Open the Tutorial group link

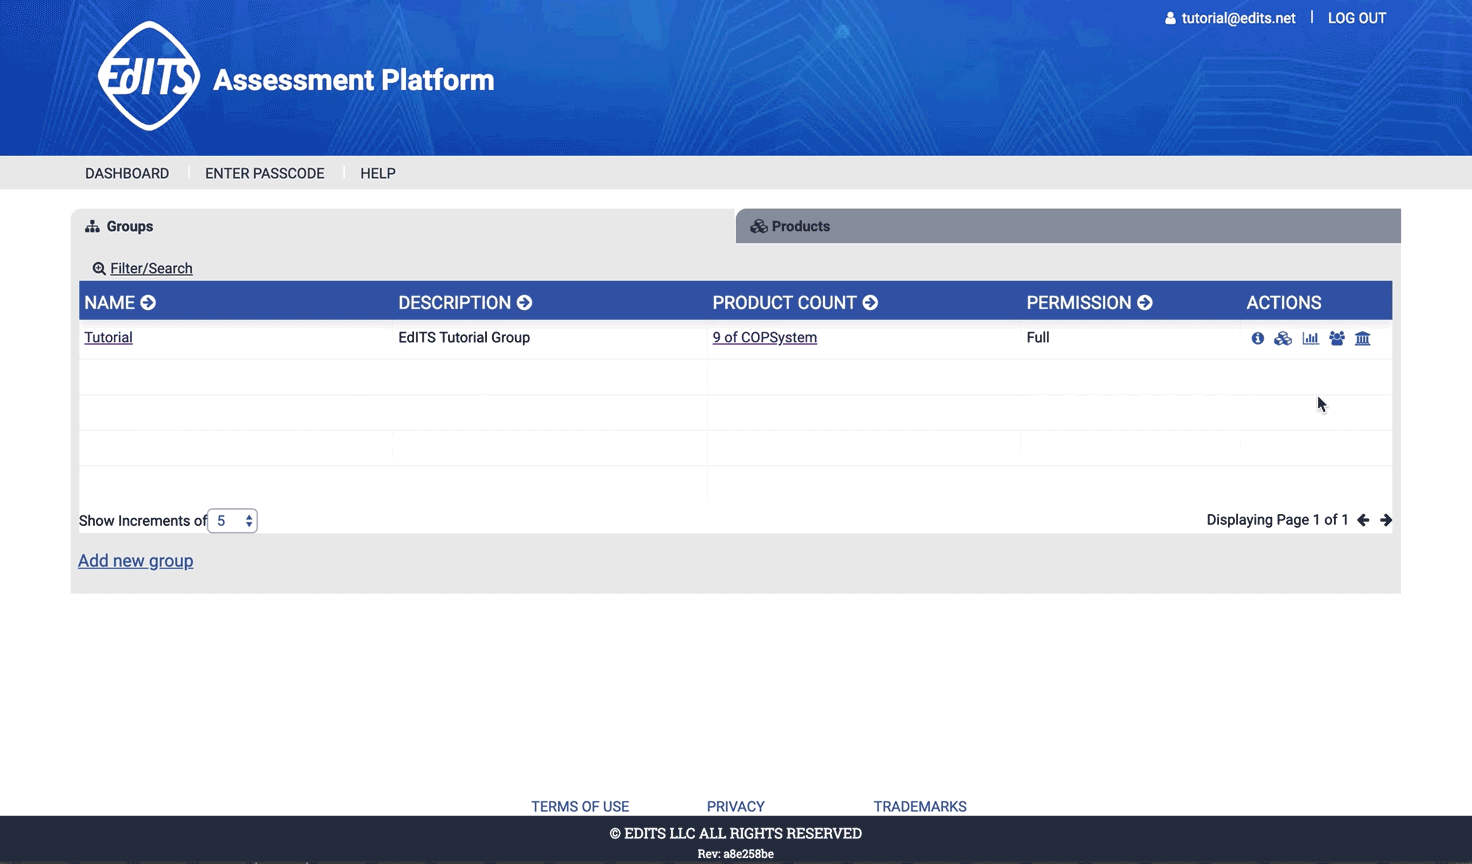tap(108, 337)
